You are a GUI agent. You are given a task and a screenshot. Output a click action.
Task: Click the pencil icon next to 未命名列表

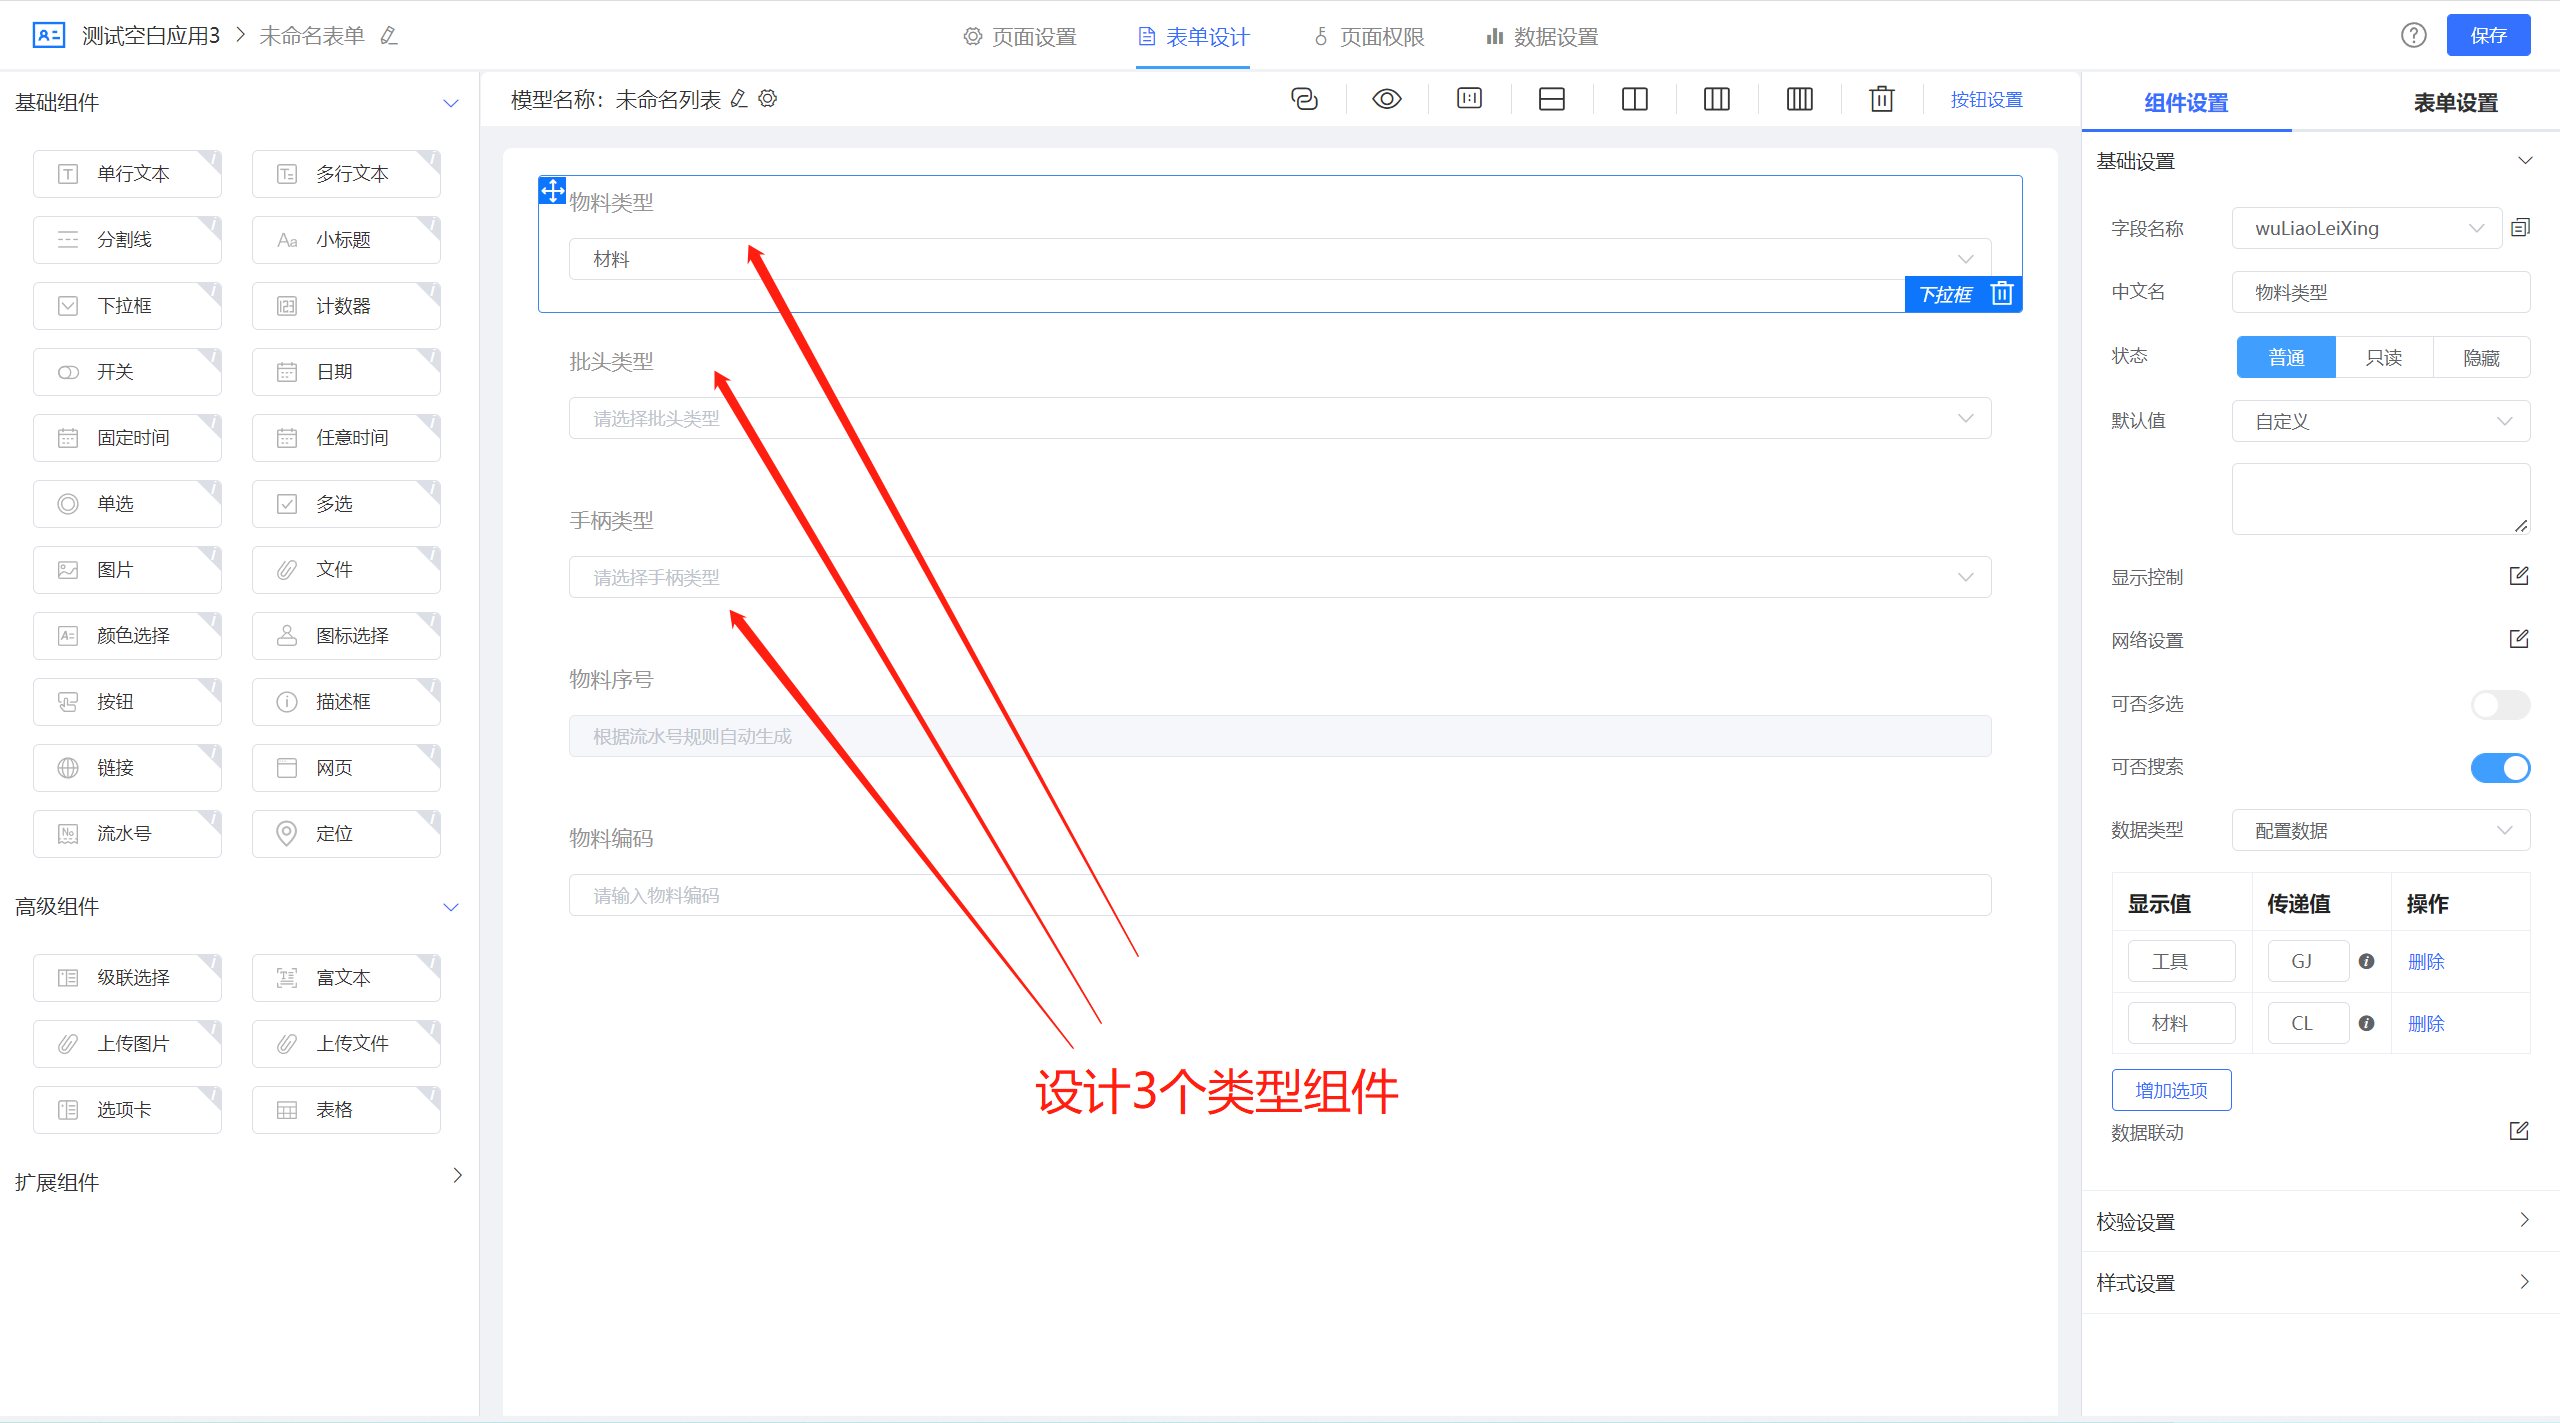tap(739, 99)
